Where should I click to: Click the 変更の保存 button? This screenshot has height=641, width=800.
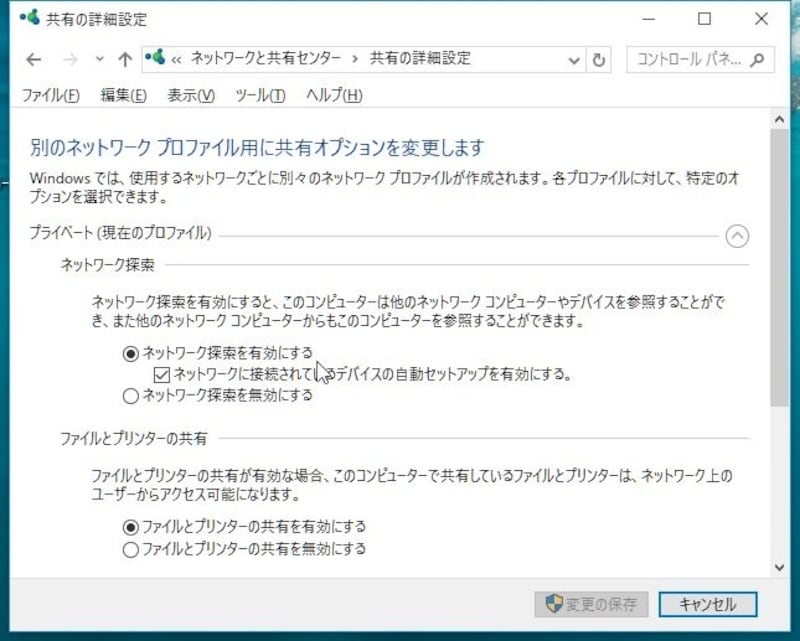pos(591,605)
